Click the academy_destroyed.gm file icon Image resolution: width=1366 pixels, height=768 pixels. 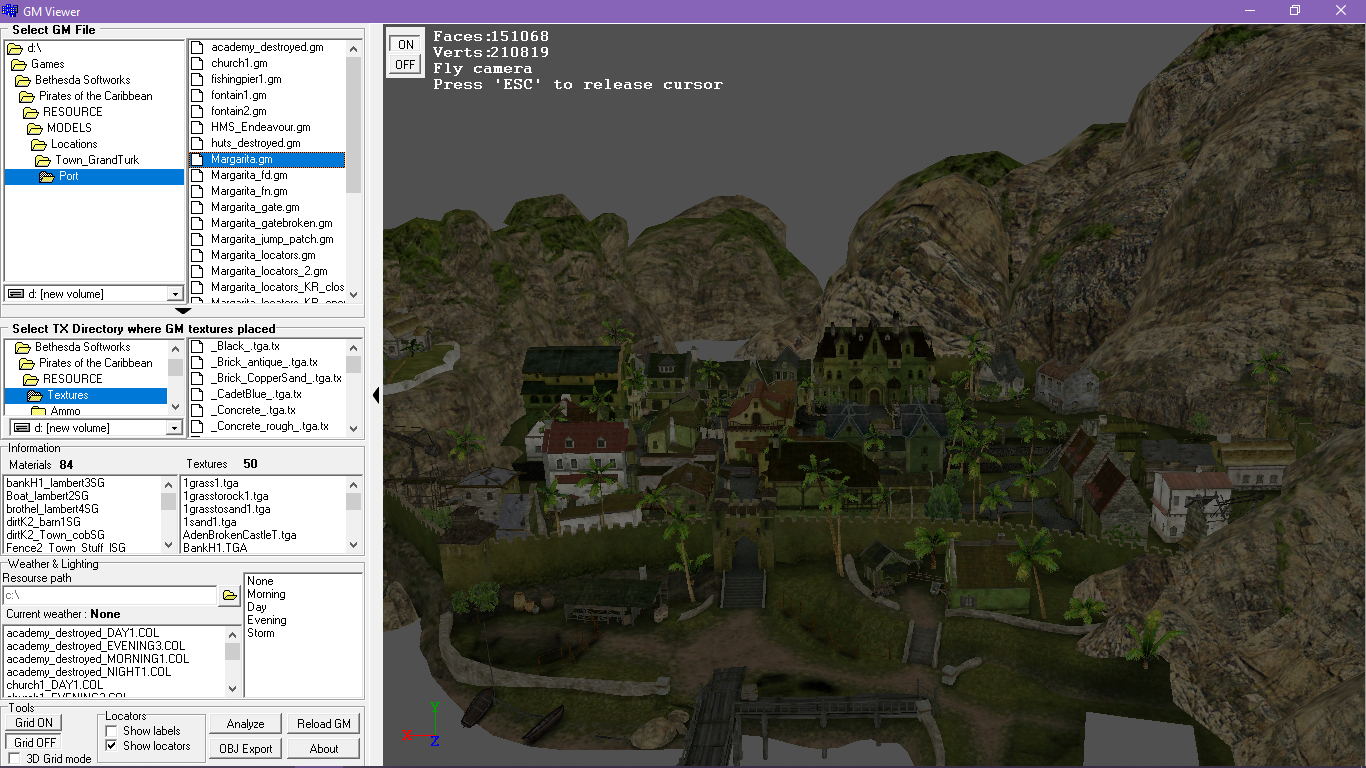click(x=197, y=47)
